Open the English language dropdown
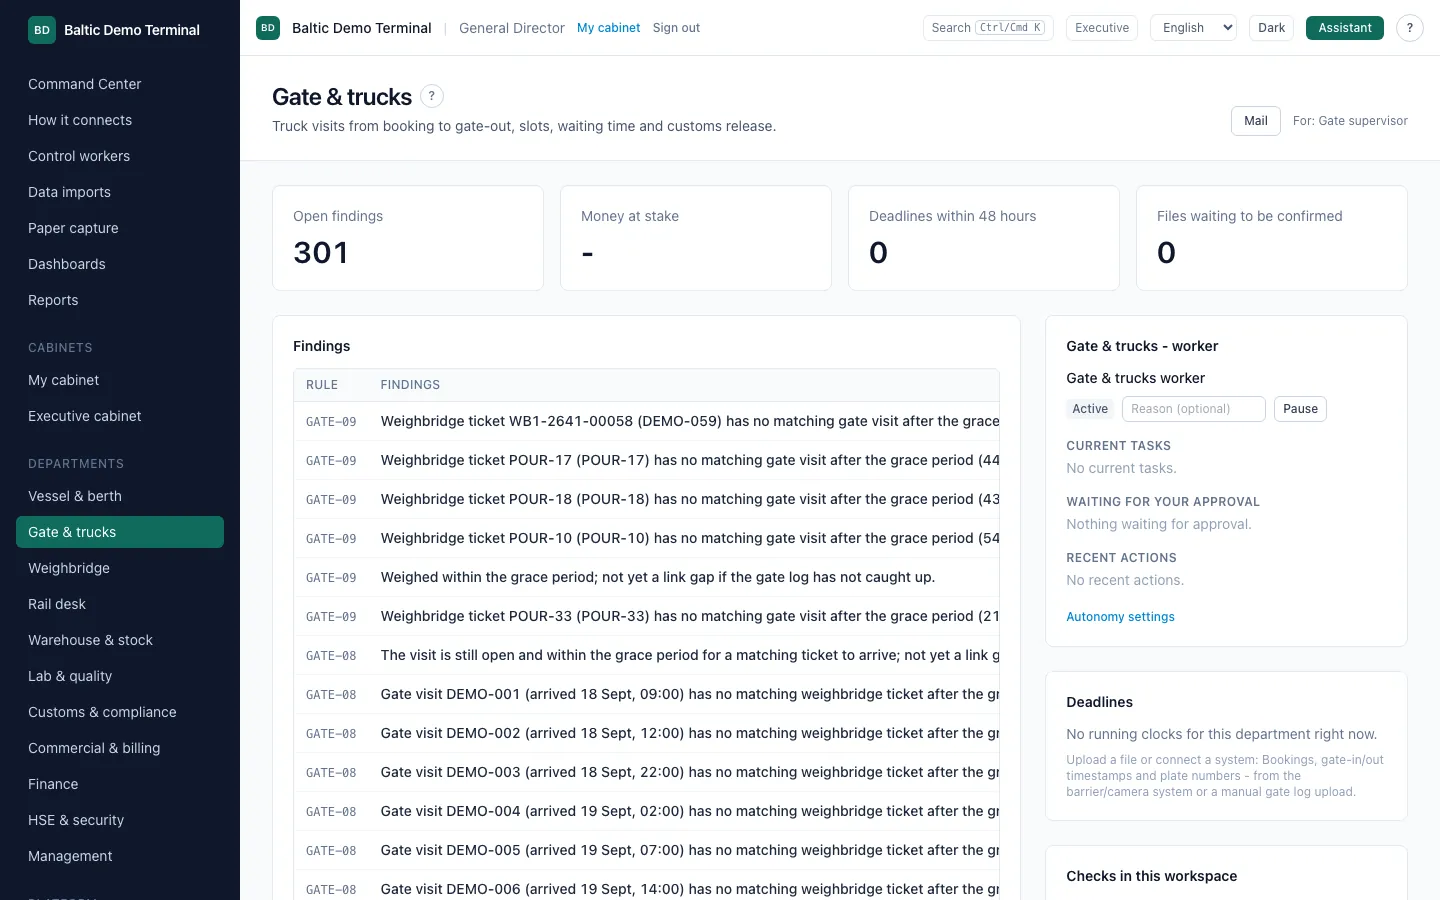1440x900 pixels. (x=1194, y=28)
